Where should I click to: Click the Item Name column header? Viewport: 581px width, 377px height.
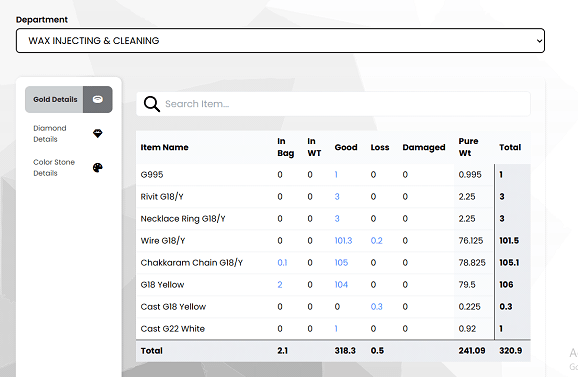164,147
